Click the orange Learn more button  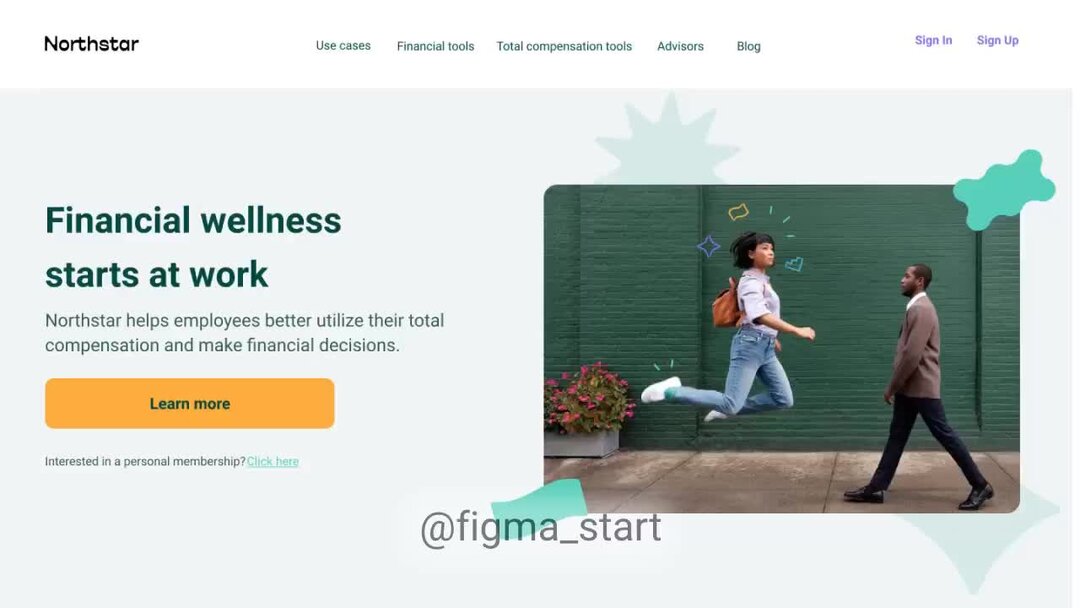point(189,403)
